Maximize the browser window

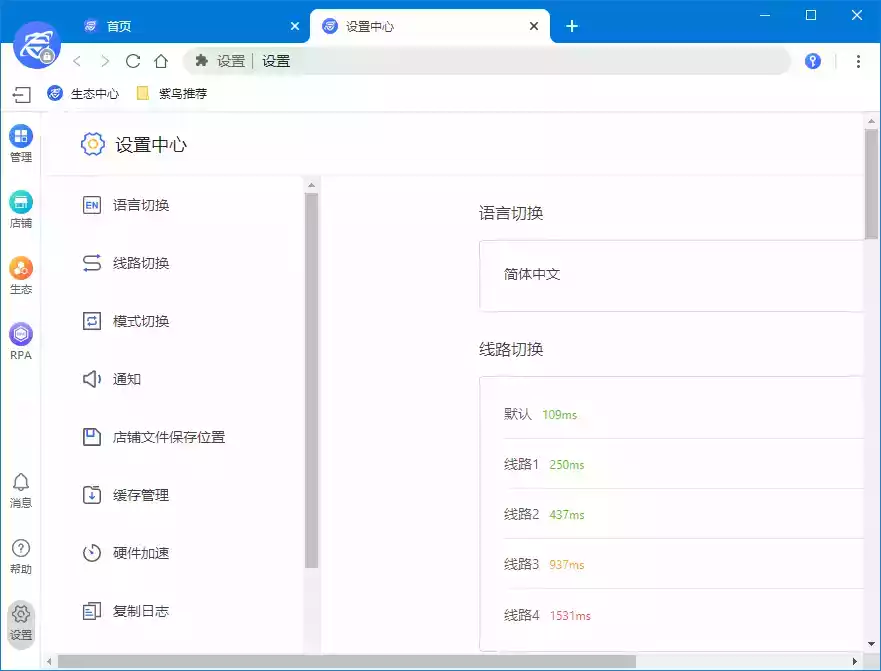[x=811, y=15]
